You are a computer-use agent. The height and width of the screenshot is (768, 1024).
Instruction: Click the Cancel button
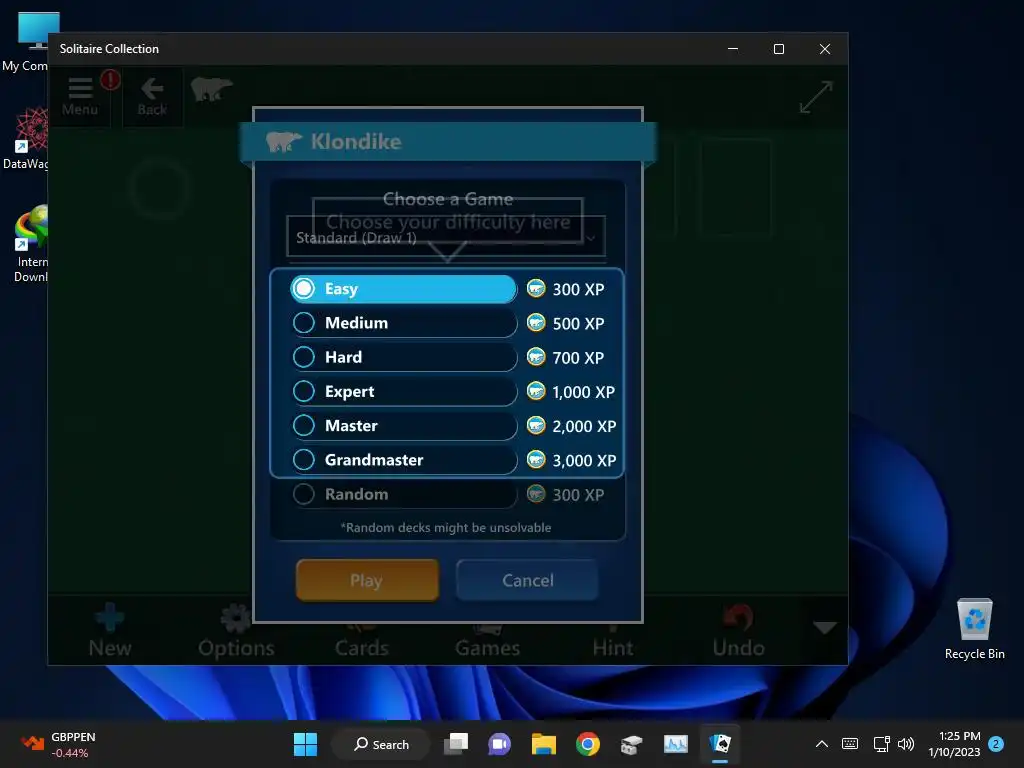coord(527,580)
